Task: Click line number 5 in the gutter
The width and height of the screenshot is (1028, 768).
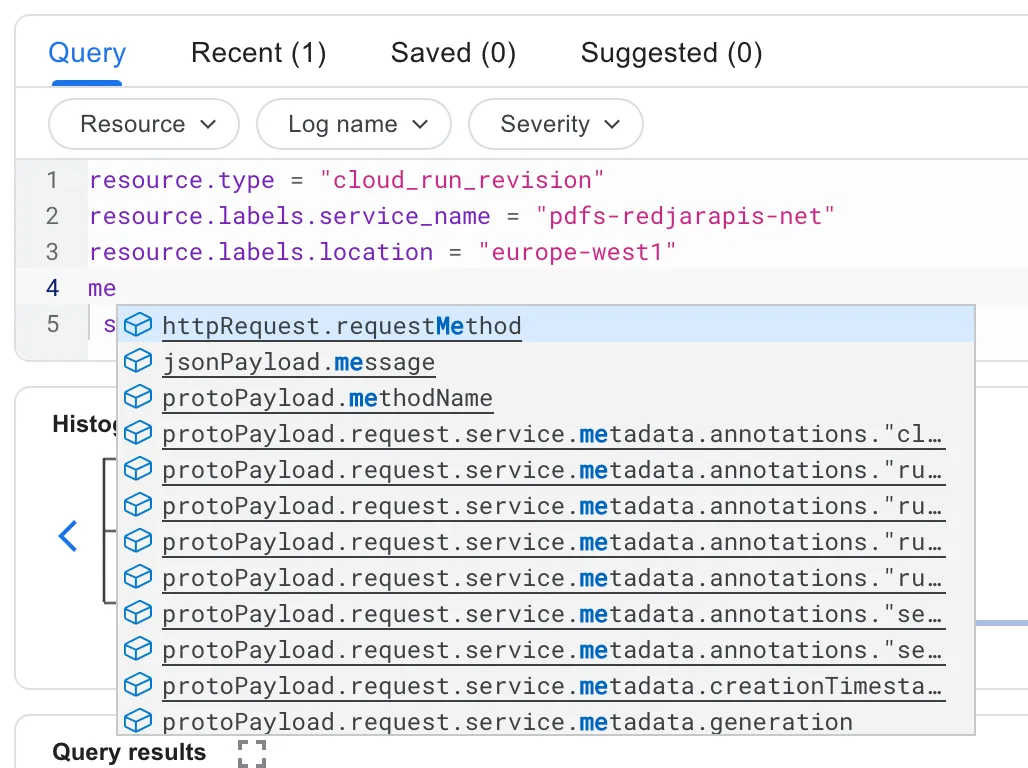Action: 53,324
